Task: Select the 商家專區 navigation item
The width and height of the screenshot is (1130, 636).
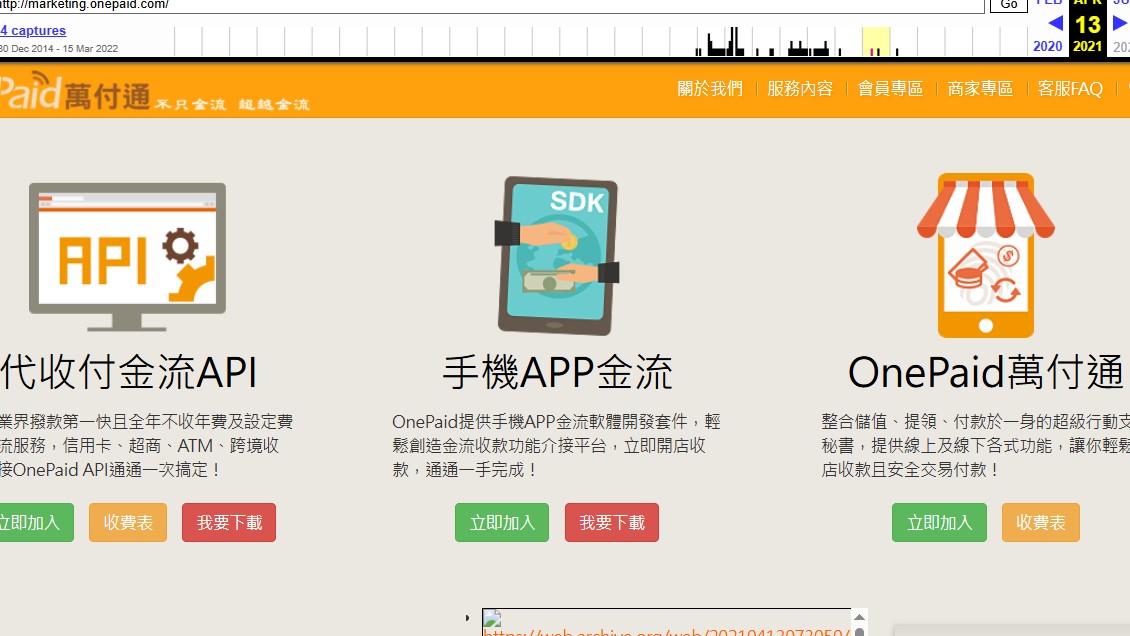Action: point(980,89)
